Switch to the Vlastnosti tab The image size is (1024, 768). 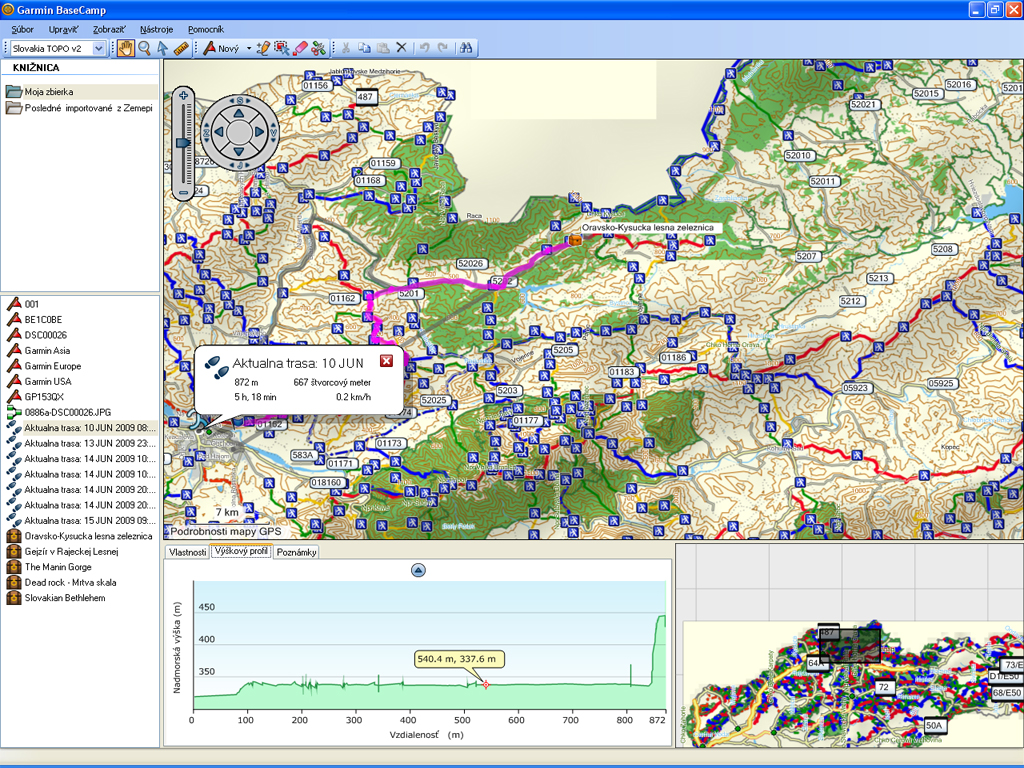[187, 552]
